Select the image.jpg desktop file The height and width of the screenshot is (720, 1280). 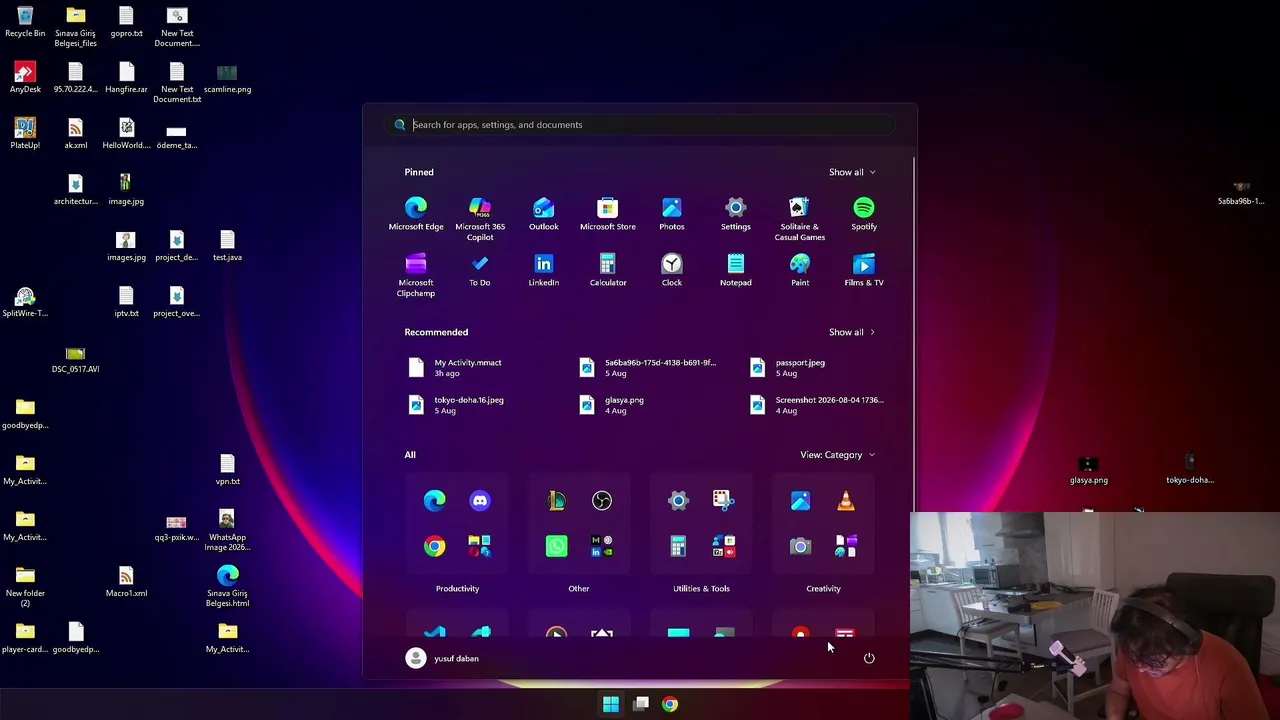pyautogui.click(x=126, y=190)
